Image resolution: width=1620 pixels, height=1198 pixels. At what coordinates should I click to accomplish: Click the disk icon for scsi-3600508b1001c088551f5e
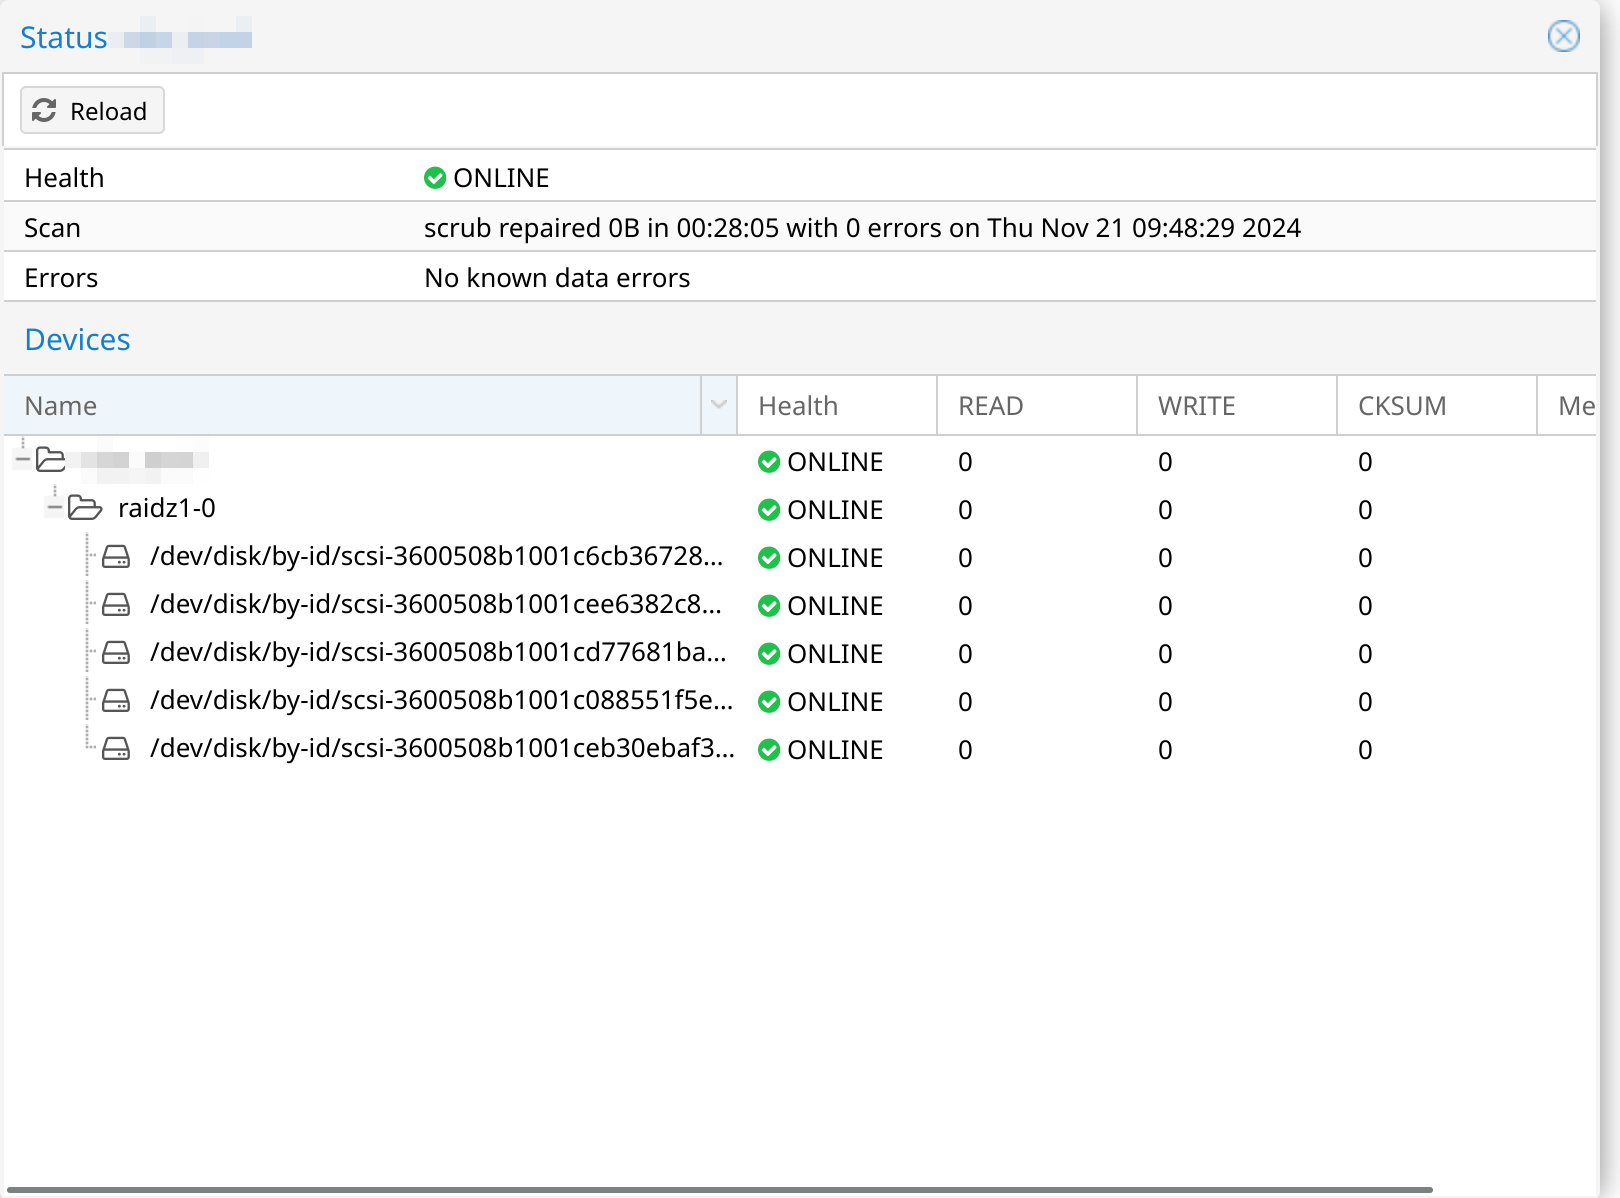(116, 701)
